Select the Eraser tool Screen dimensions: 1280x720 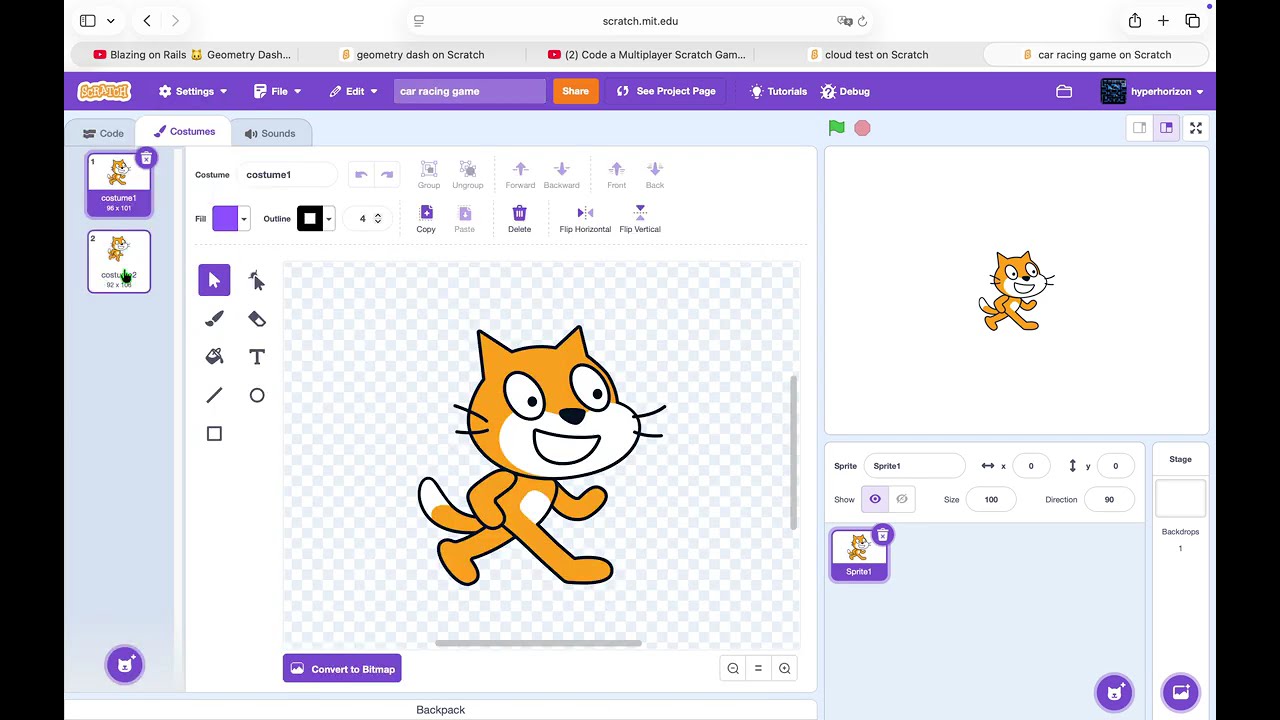click(x=257, y=319)
